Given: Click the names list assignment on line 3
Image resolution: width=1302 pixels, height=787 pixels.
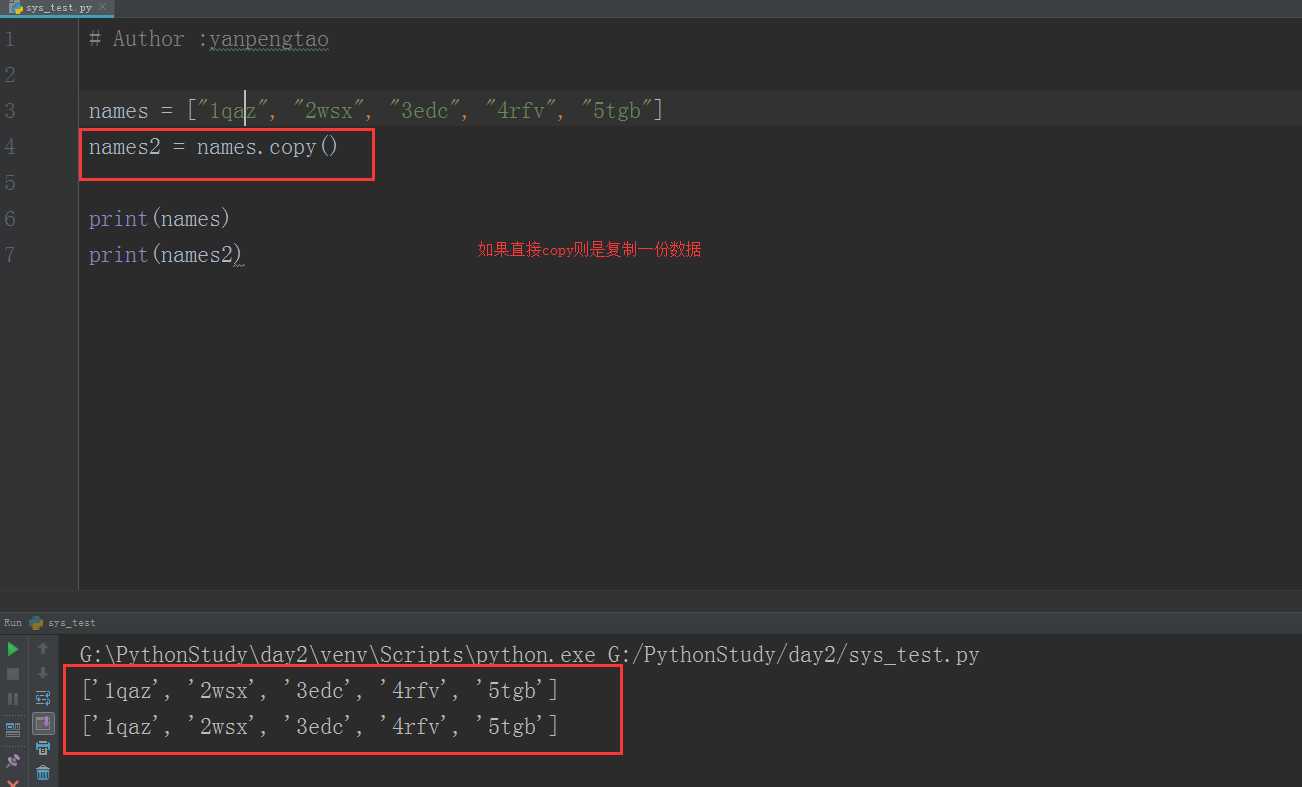Looking at the screenshot, I should pyautogui.click(x=376, y=111).
